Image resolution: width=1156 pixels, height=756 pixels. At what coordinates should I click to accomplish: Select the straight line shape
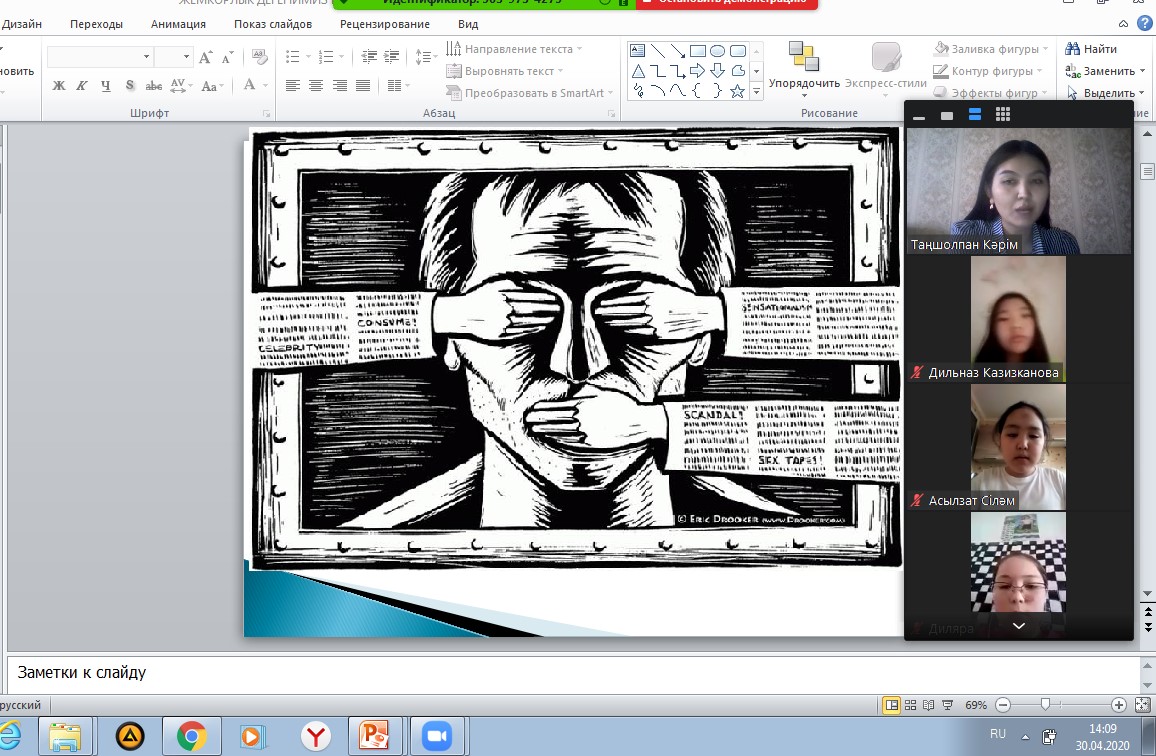658,51
